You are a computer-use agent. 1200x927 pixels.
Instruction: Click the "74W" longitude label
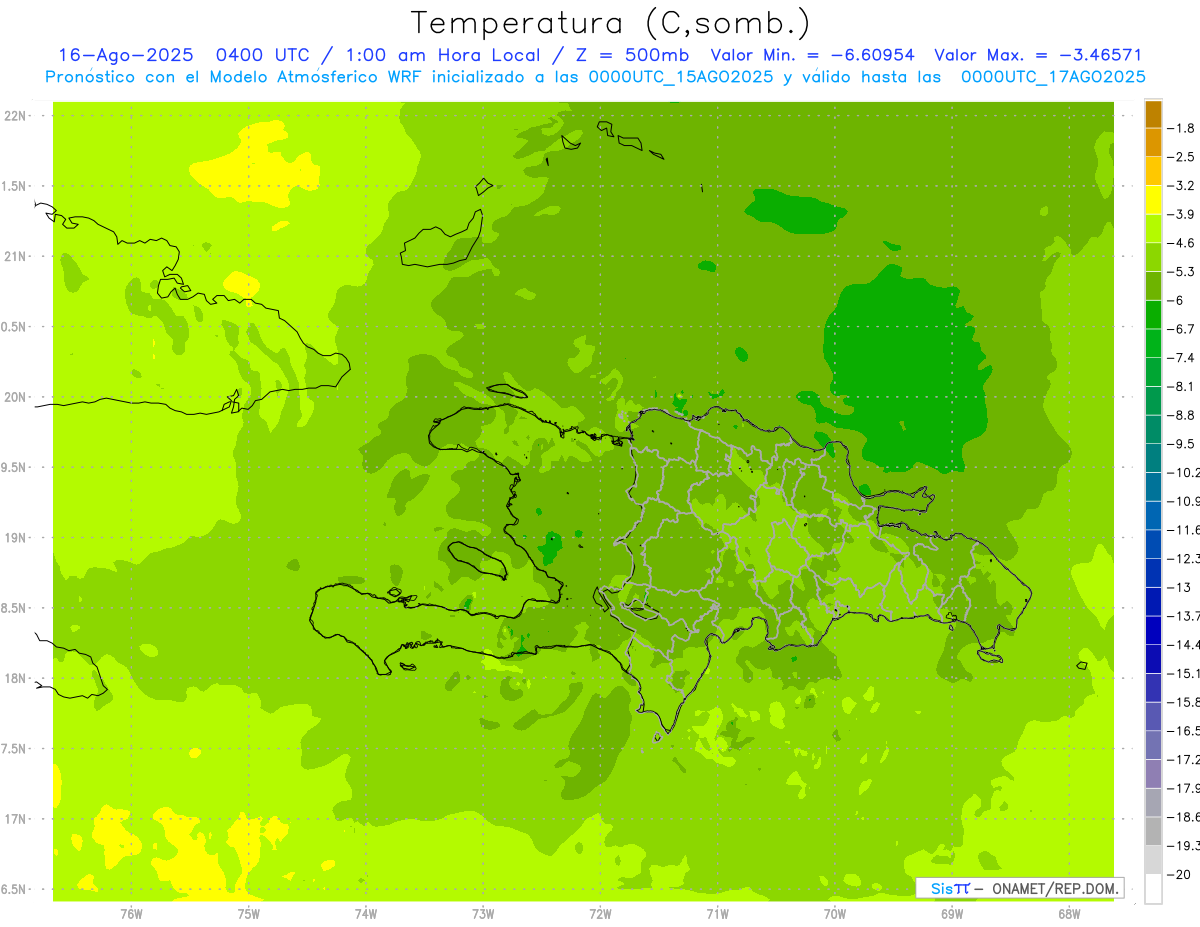click(365, 914)
